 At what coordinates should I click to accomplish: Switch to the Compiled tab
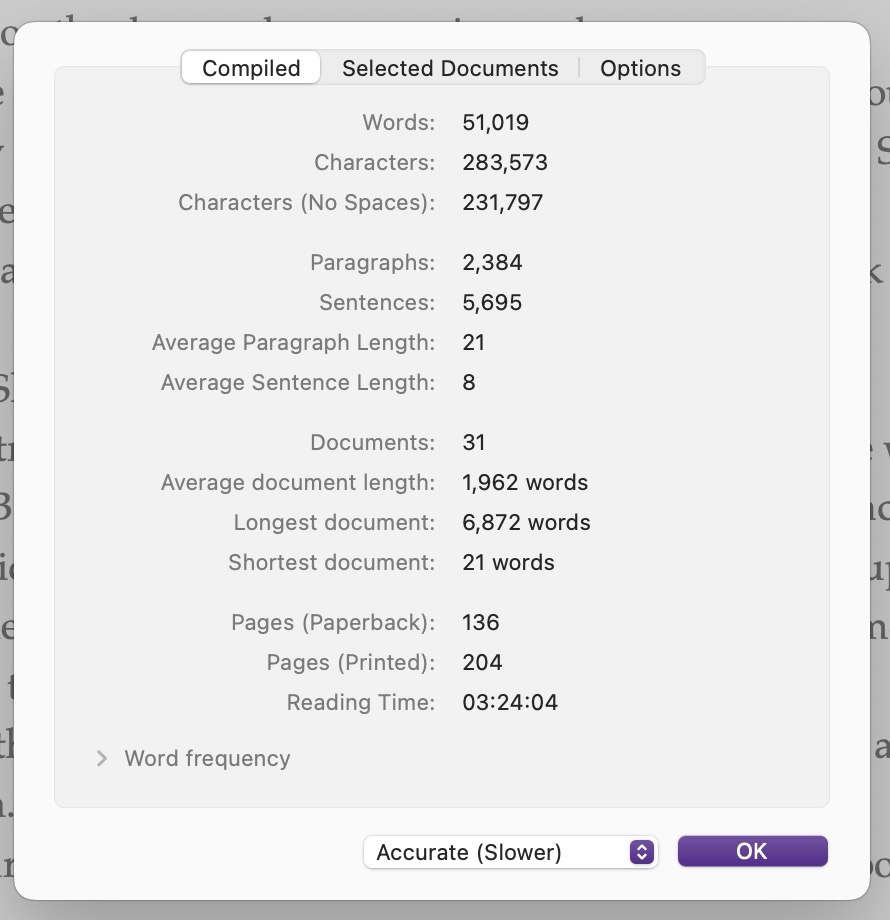point(251,68)
